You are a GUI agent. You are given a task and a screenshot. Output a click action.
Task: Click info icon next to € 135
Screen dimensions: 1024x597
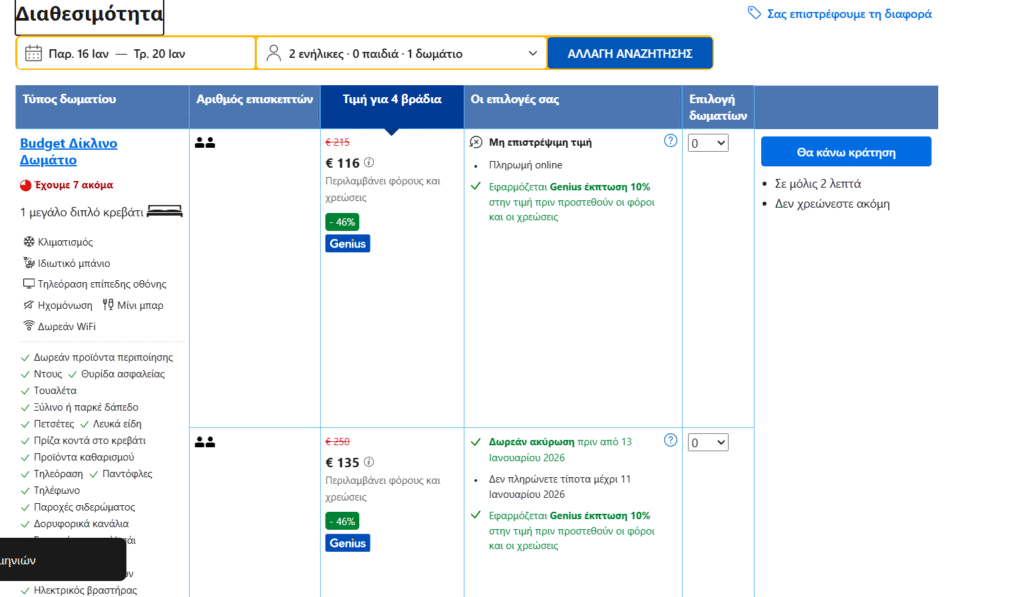click(369, 462)
